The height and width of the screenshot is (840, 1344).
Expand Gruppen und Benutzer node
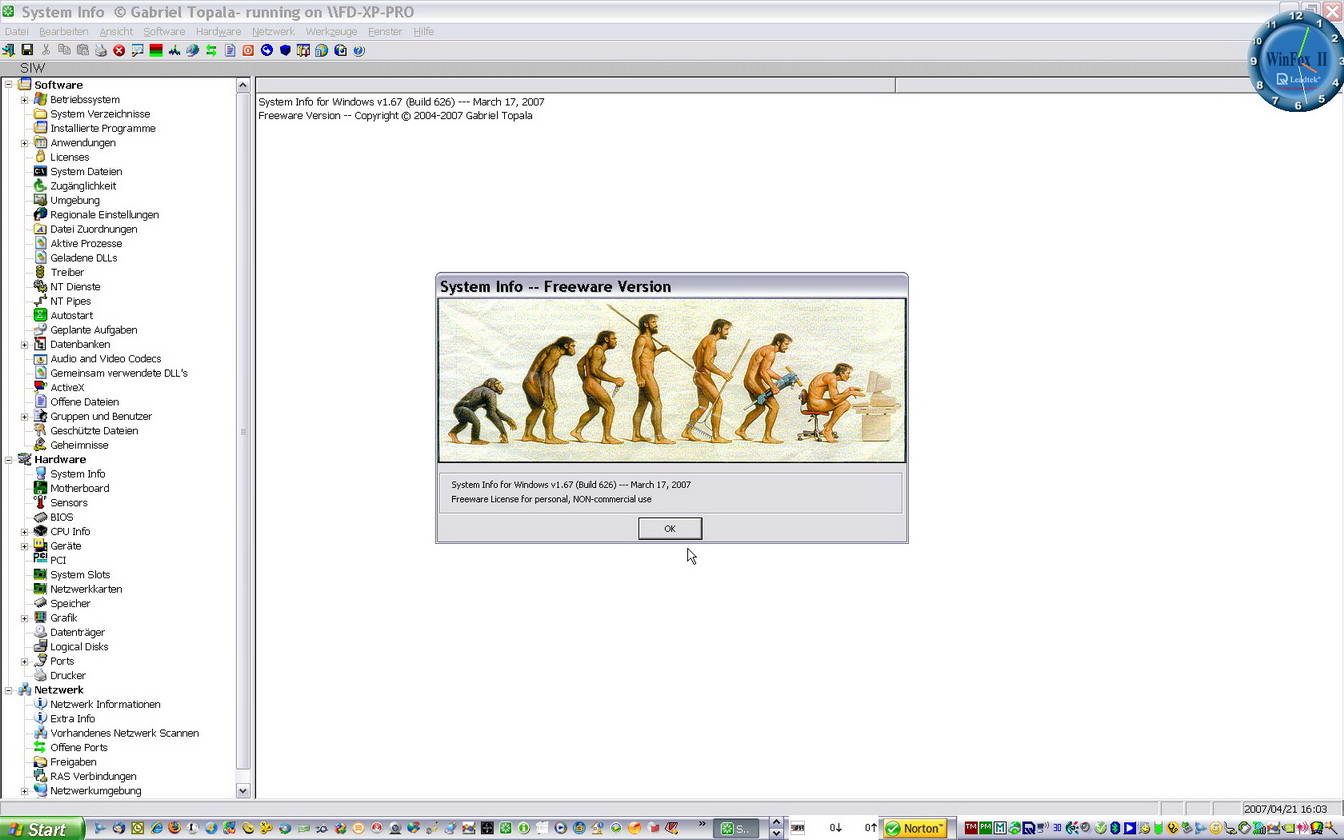pyautogui.click(x=25, y=416)
